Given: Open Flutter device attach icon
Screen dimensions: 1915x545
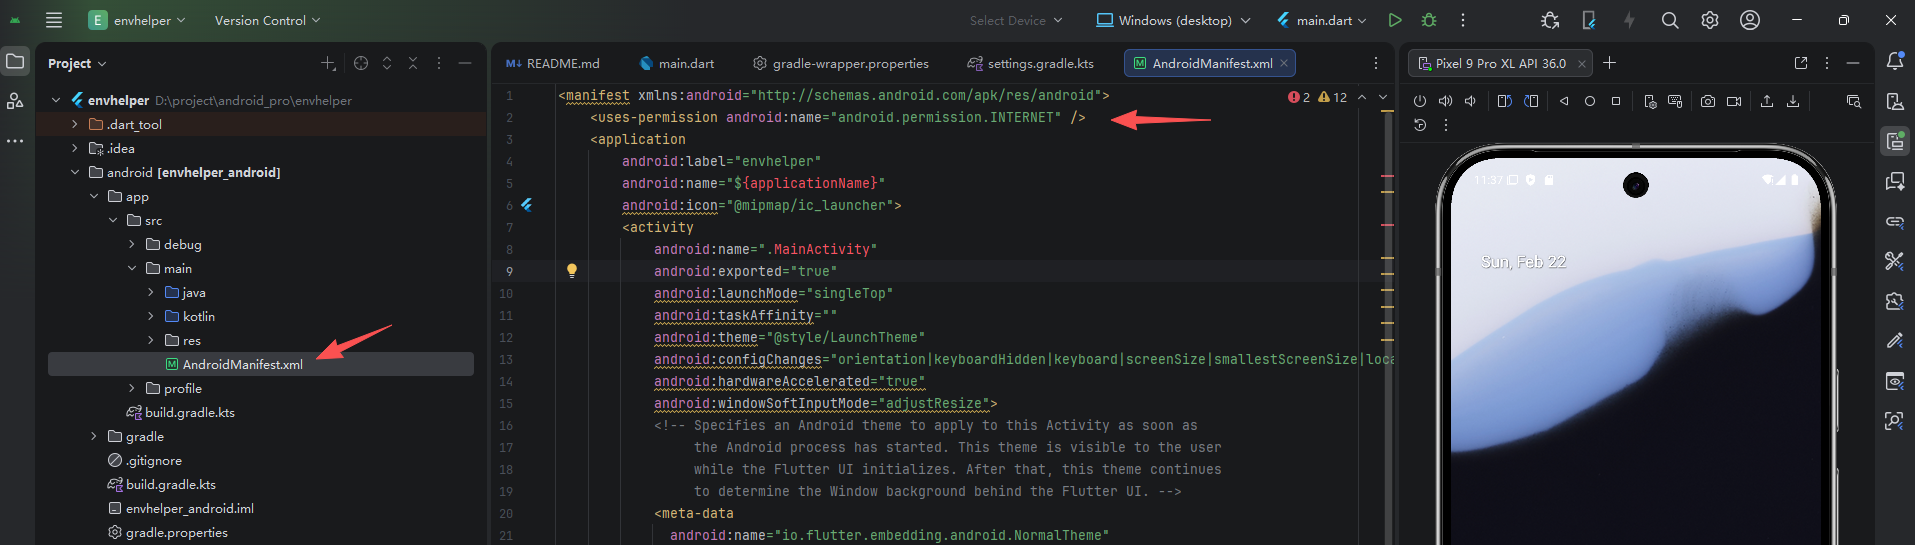Looking at the screenshot, I should click(x=1589, y=20).
